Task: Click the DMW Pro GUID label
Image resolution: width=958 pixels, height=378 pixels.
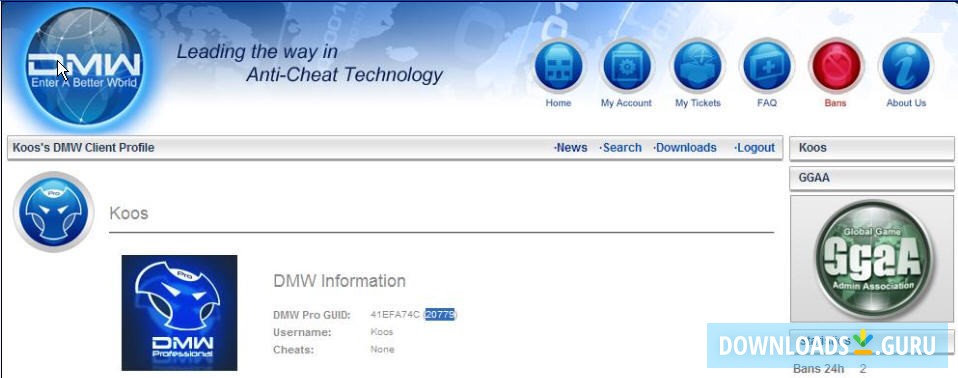Action: pyautogui.click(x=312, y=315)
